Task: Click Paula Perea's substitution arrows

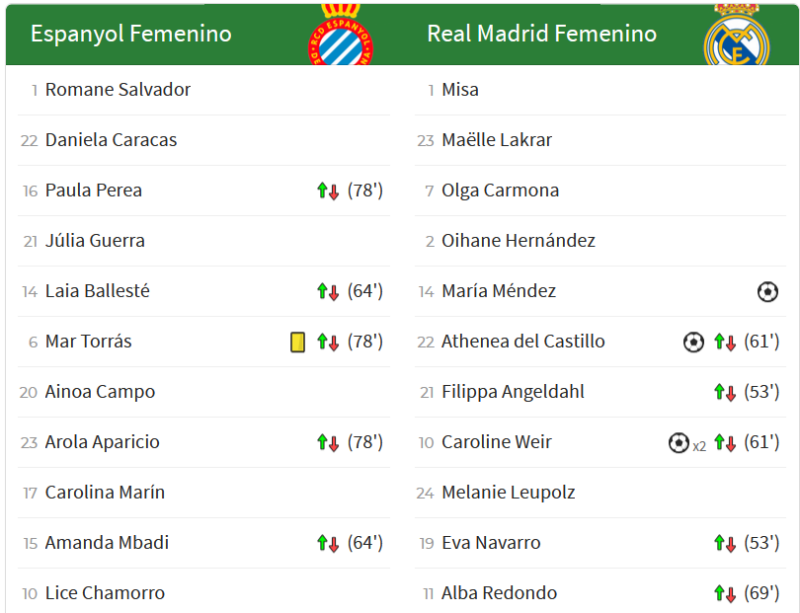Action: 328,191
